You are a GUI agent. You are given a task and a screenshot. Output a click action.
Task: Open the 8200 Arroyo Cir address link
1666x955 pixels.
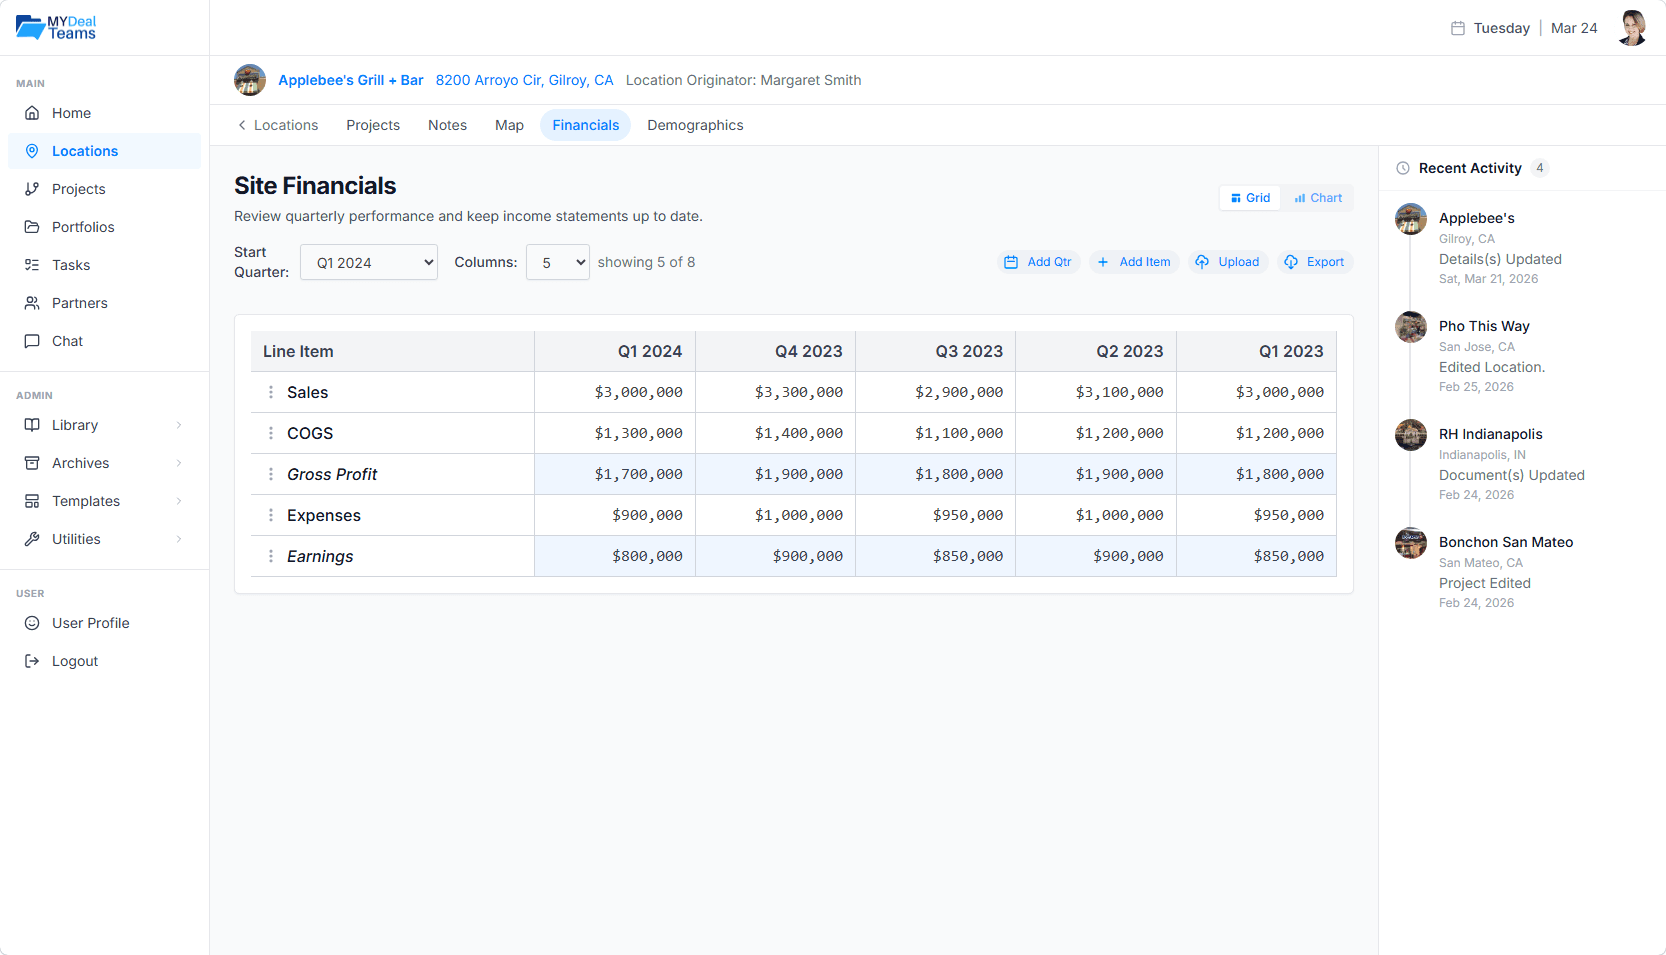[524, 80]
